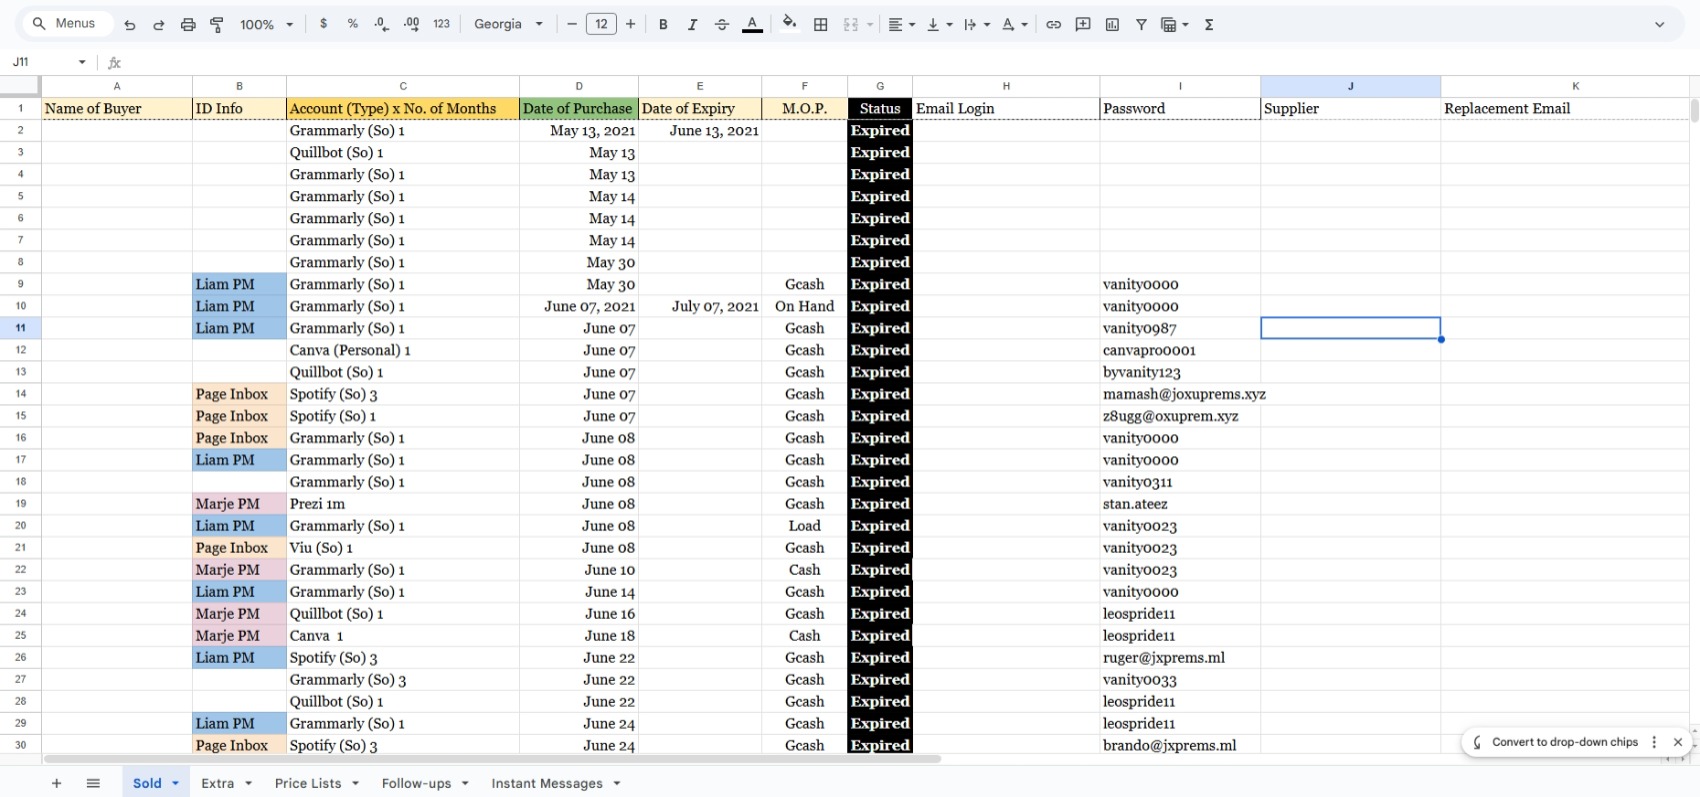Open the fill color picker

[790, 23]
